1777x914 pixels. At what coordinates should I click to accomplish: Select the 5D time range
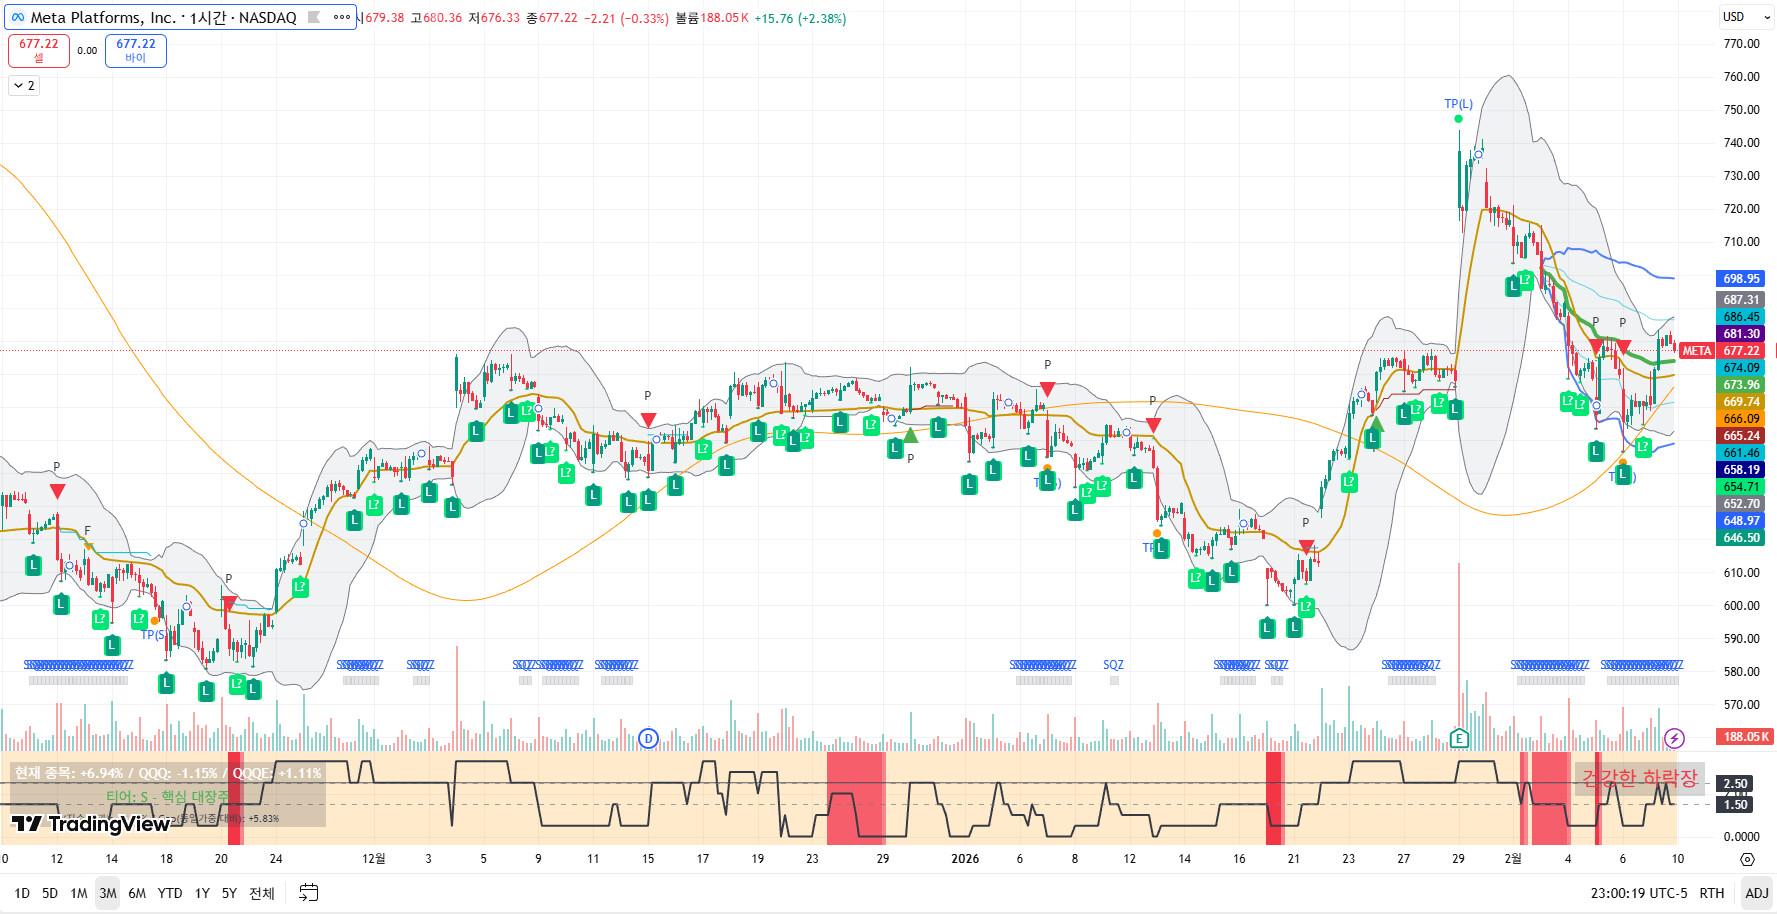pos(50,893)
